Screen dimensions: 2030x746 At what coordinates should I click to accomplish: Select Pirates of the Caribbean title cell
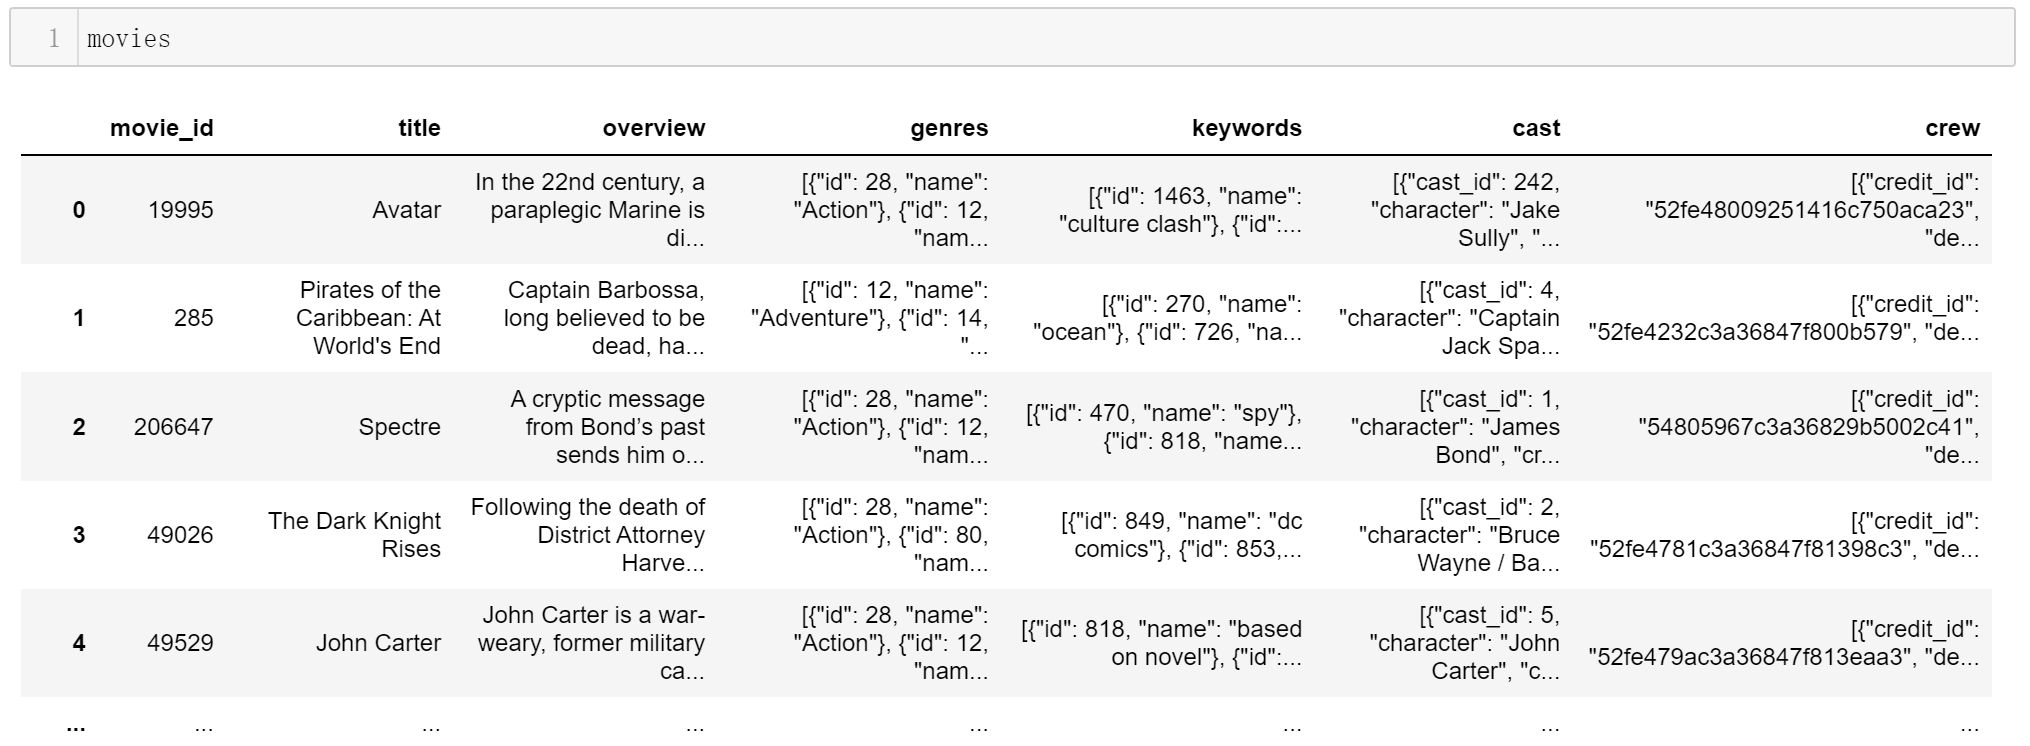[x=368, y=318]
